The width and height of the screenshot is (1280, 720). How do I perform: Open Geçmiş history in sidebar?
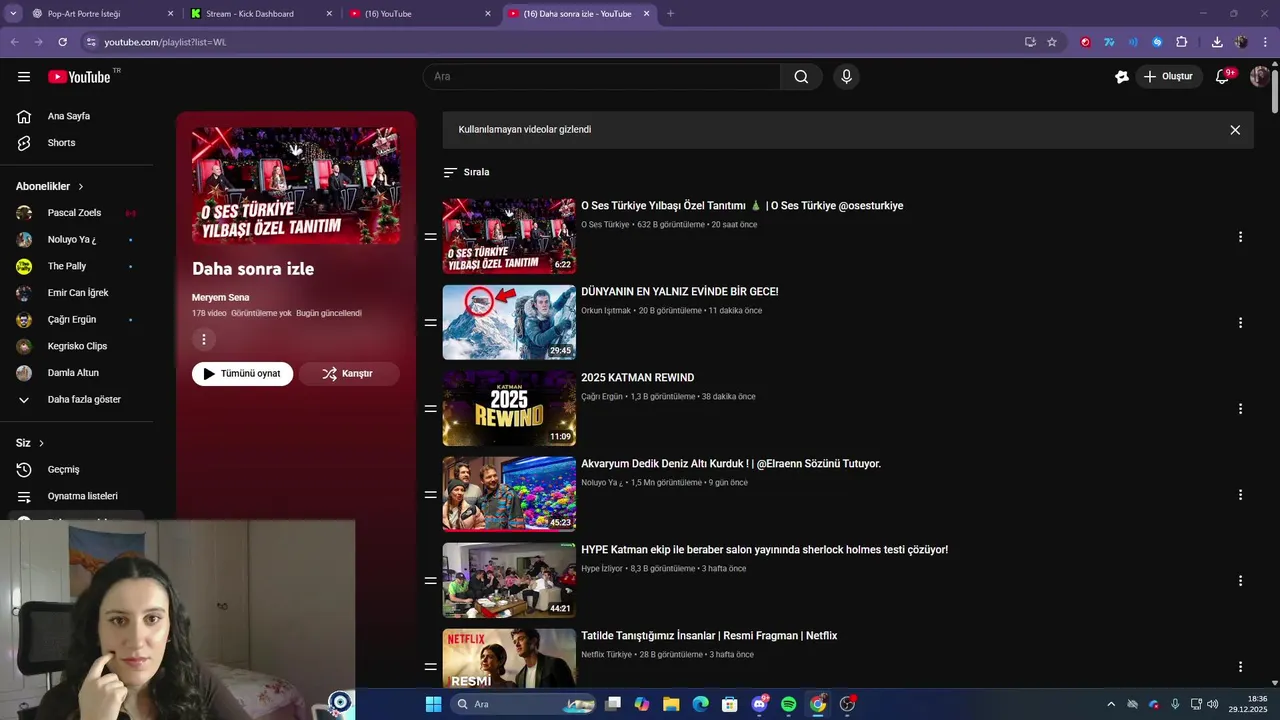click(x=76, y=470)
